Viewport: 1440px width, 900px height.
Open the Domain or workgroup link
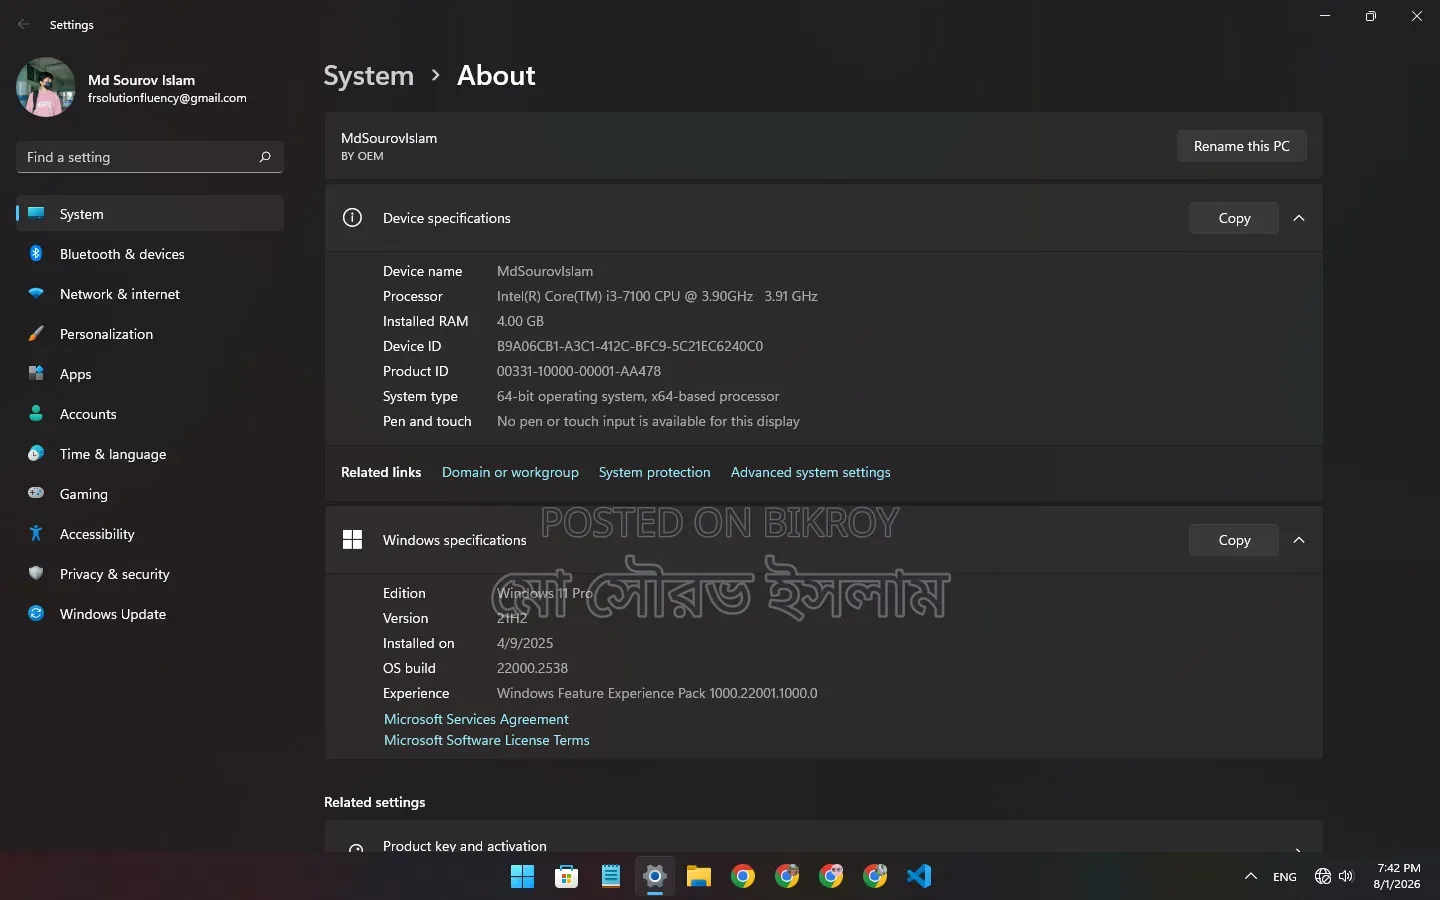(510, 472)
